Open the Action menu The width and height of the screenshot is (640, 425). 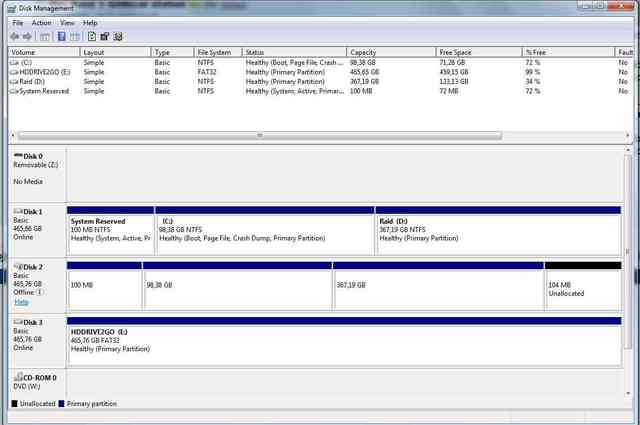click(42, 23)
